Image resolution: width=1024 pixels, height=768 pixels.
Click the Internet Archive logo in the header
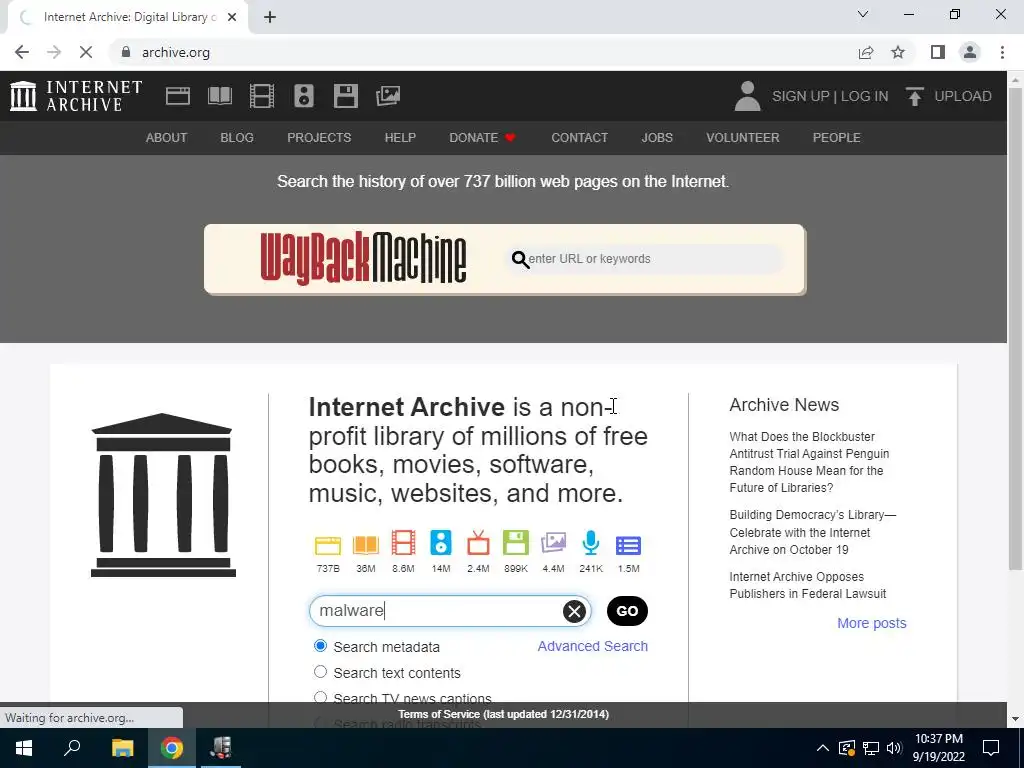76,96
